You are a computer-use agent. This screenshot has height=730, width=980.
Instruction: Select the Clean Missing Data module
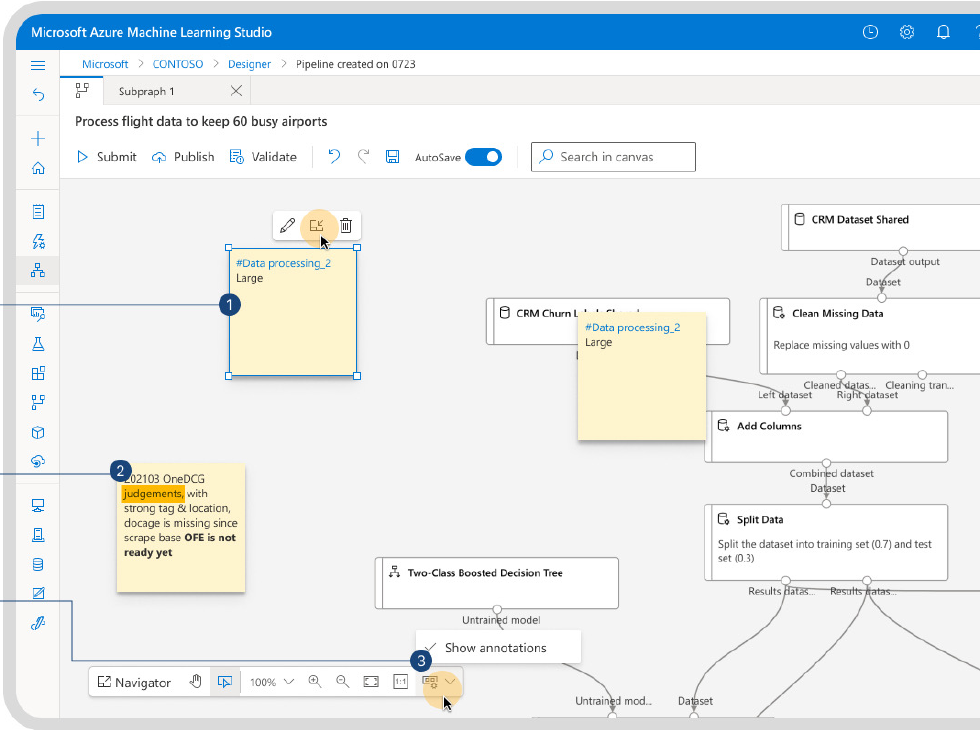869,336
